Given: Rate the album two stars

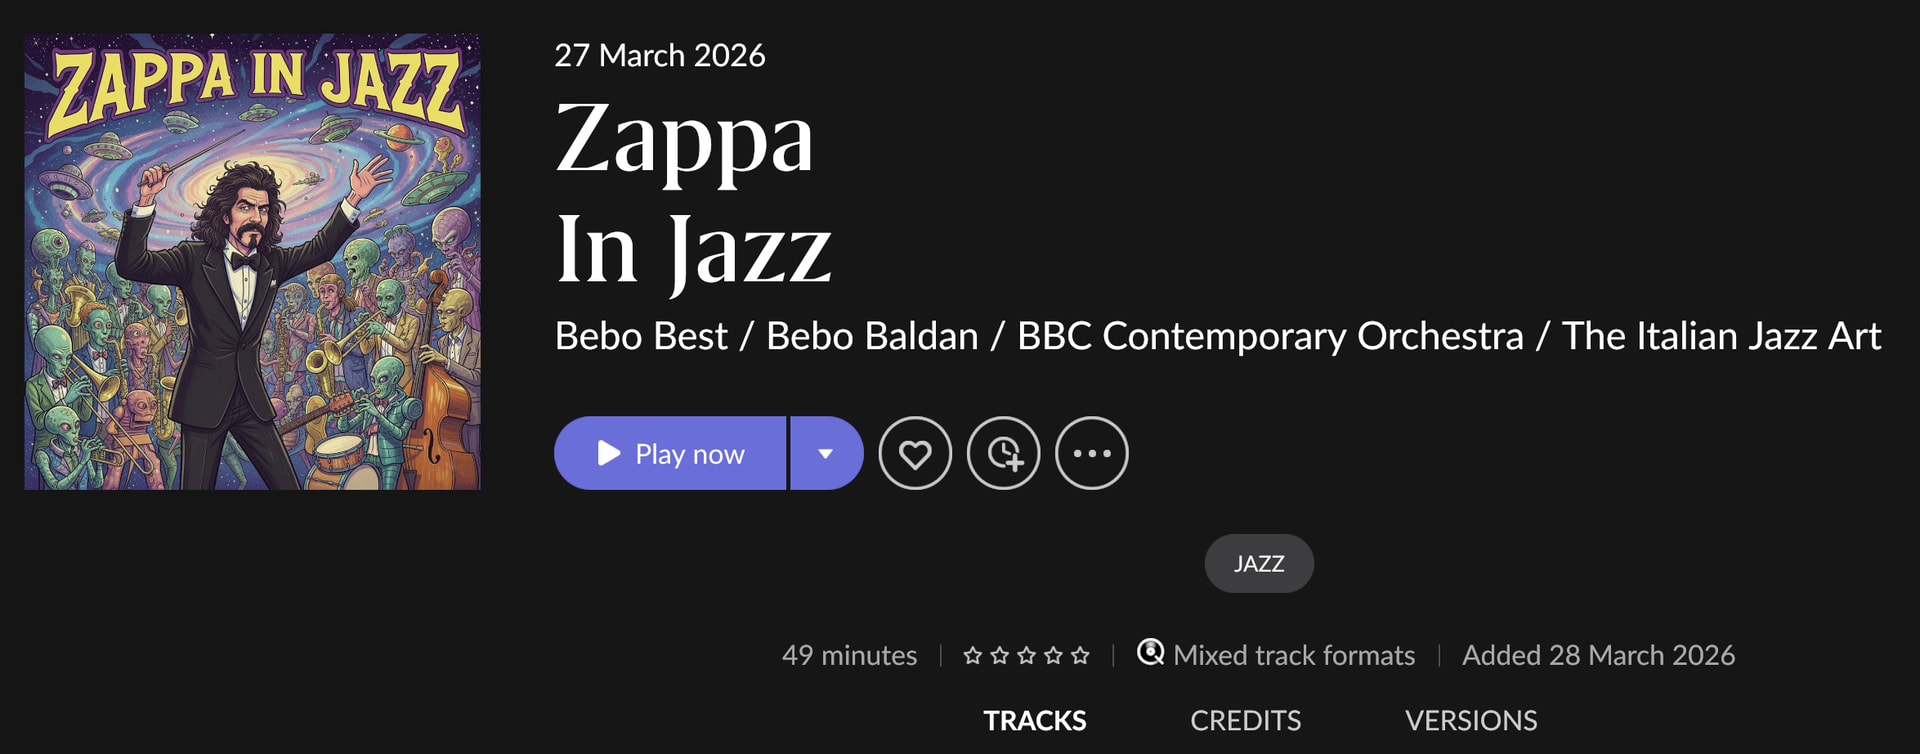Looking at the screenshot, I should click(999, 656).
